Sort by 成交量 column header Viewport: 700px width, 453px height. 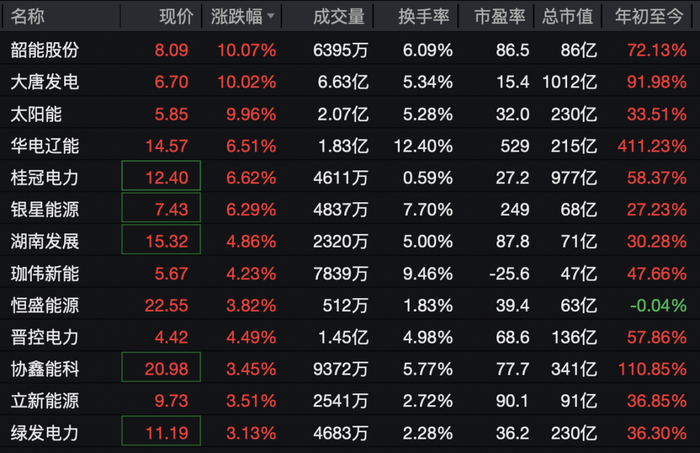point(338,17)
